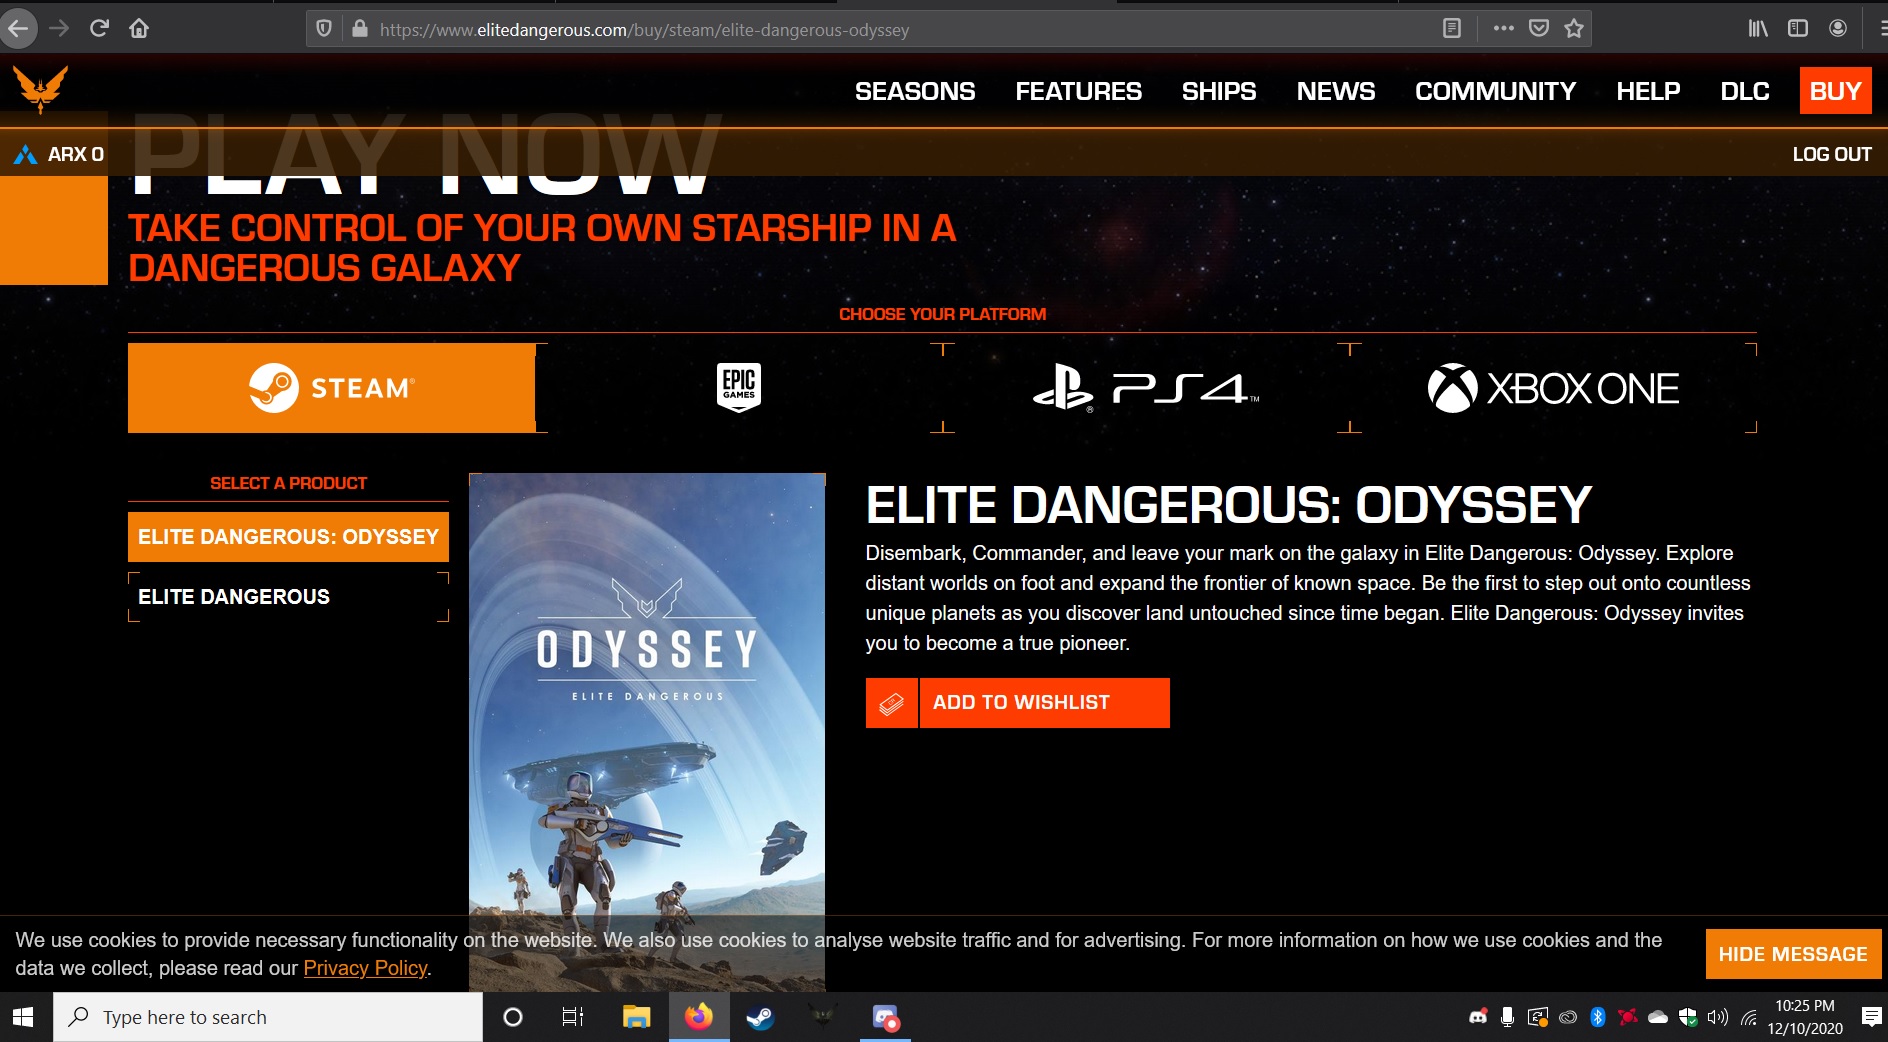Viewport: 1888px width, 1042px height.
Task: Open the Bluetooth tray icon
Action: coord(1598,1017)
